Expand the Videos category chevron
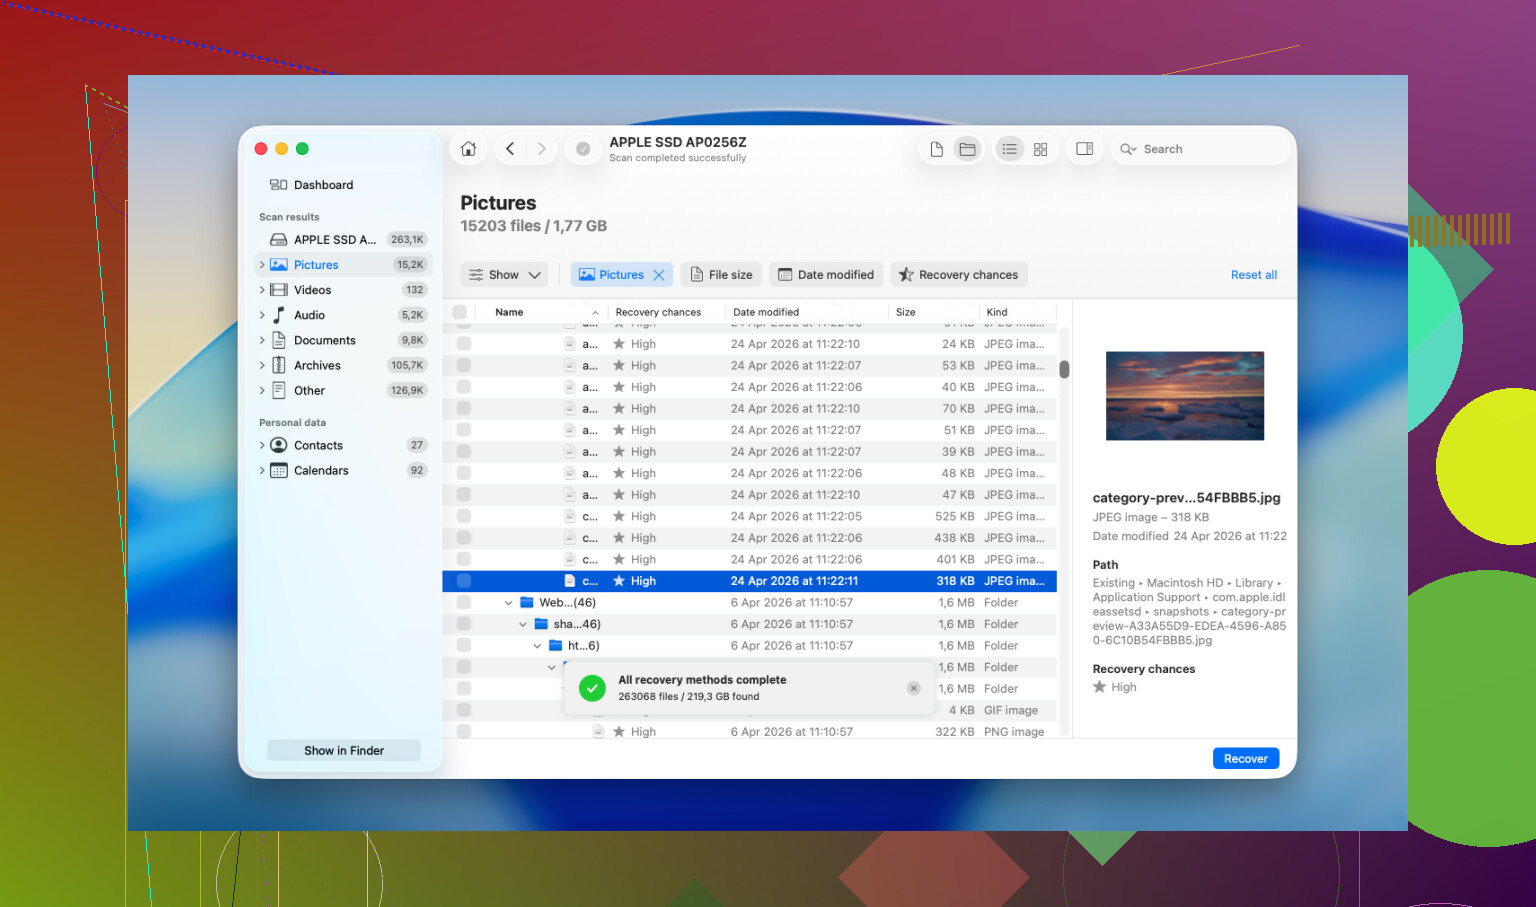This screenshot has height=907, width=1536. coord(262,290)
